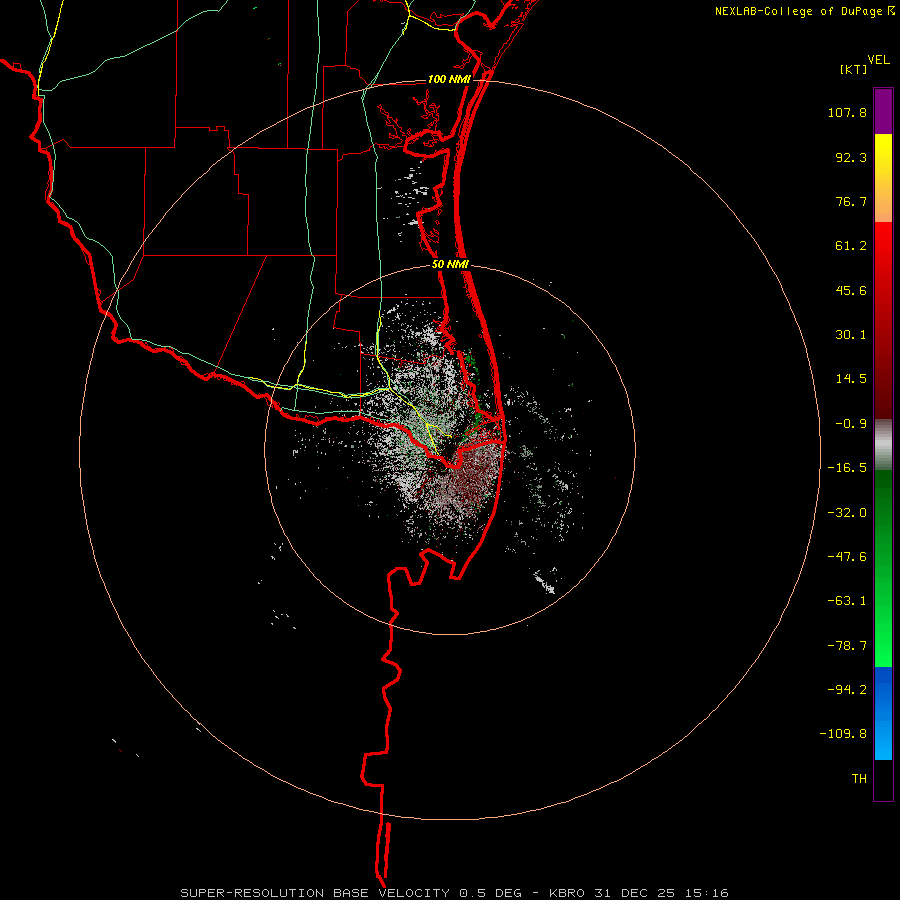Click the 76.7 value on velocity scale
Screen dimensions: 900x900
[851, 201]
